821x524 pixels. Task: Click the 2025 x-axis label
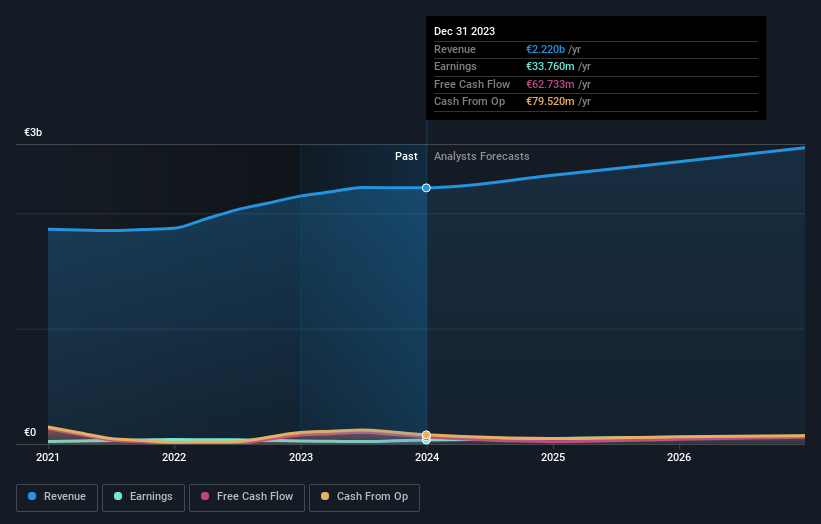click(553, 457)
